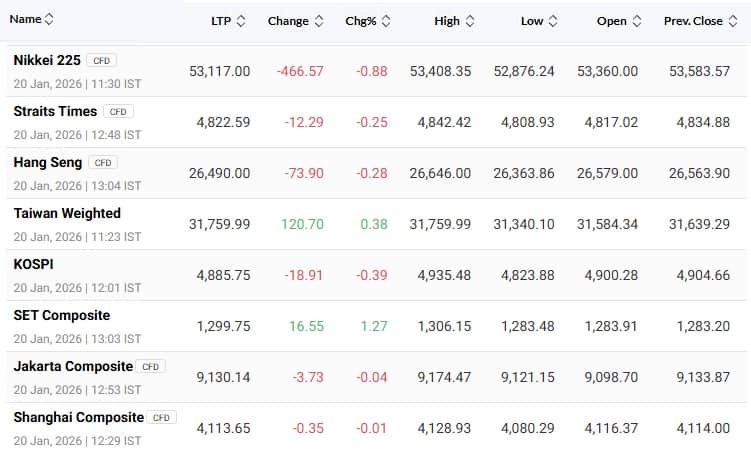Select Taiwan Weighted change percent 0.38
The width and height of the screenshot is (751, 450).
coord(374,225)
